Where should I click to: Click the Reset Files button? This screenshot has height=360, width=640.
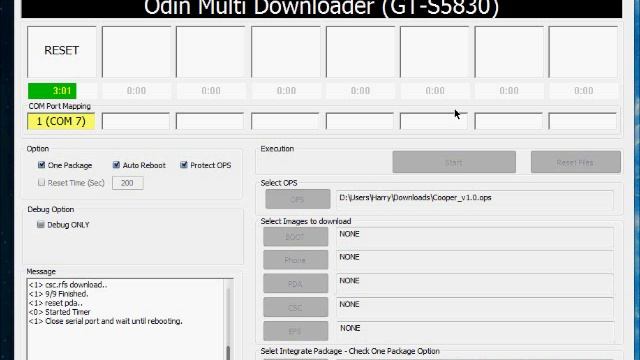(x=576, y=162)
